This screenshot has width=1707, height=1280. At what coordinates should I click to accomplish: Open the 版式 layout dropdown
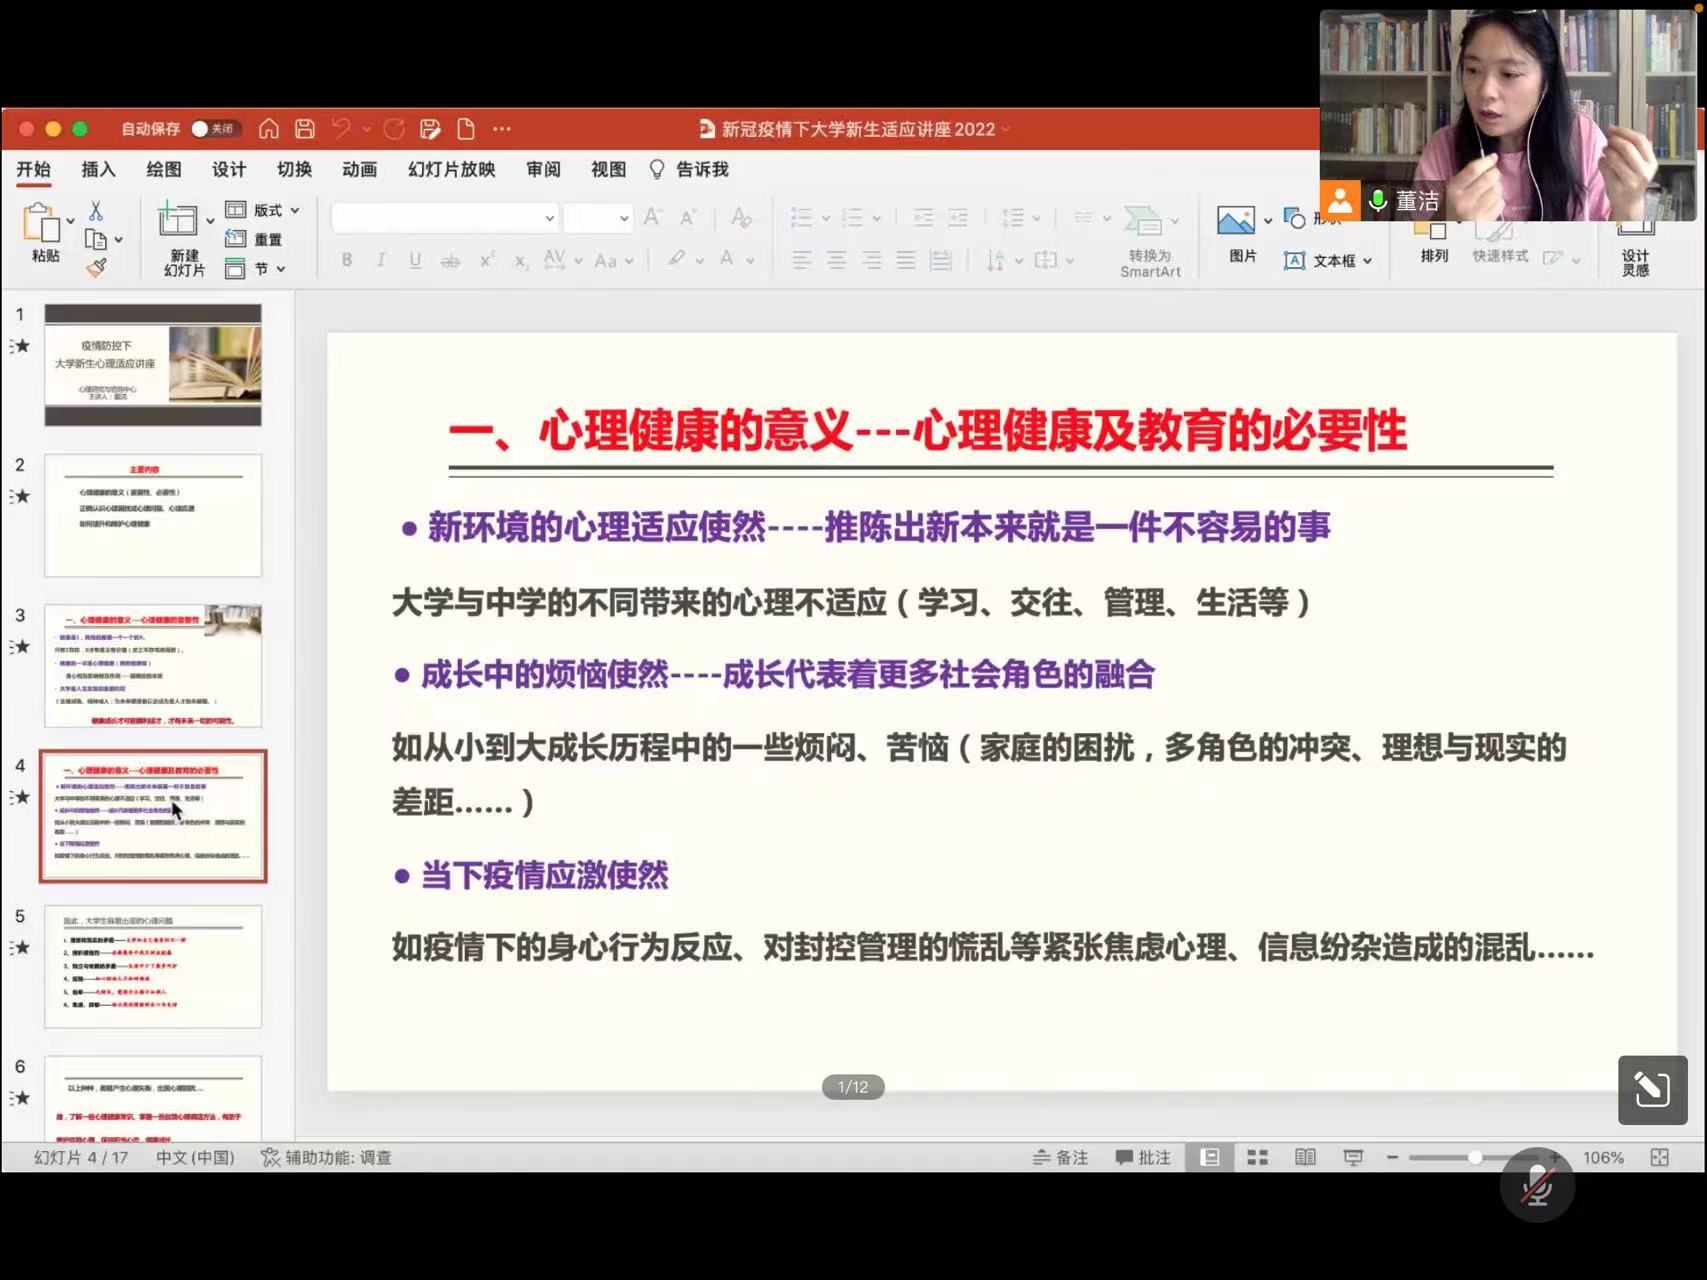coord(264,210)
